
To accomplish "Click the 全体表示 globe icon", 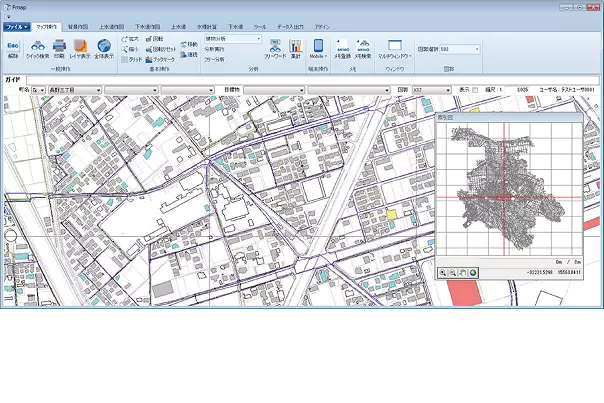I will pyautogui.click(x=104, y=48).
